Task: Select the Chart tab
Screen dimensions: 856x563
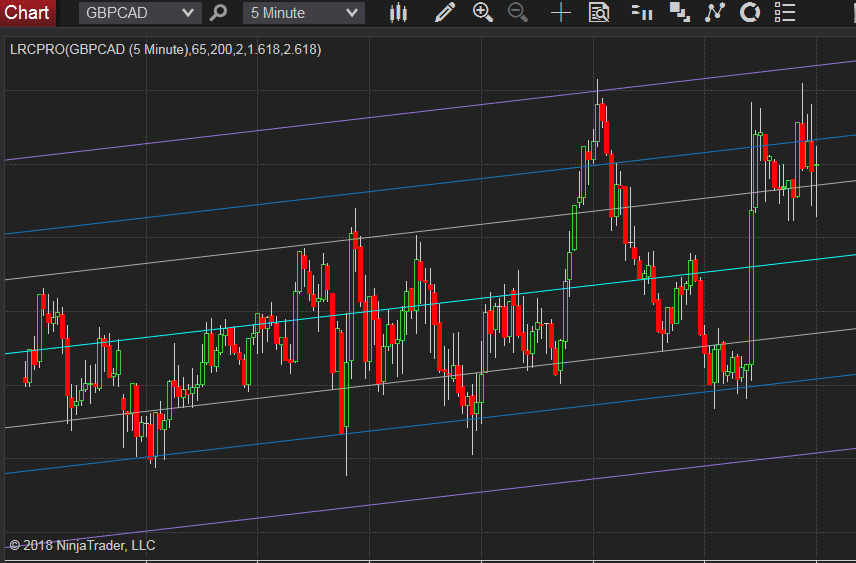Action: point(27,13)
